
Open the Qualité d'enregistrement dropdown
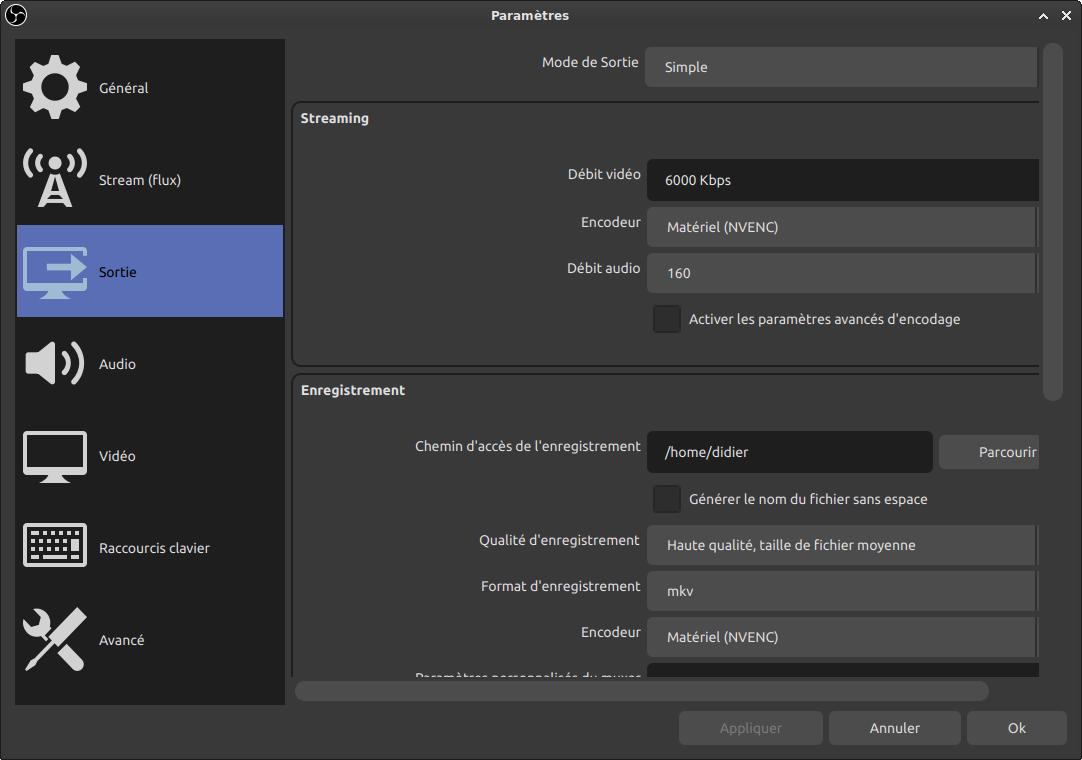(840, 545)
